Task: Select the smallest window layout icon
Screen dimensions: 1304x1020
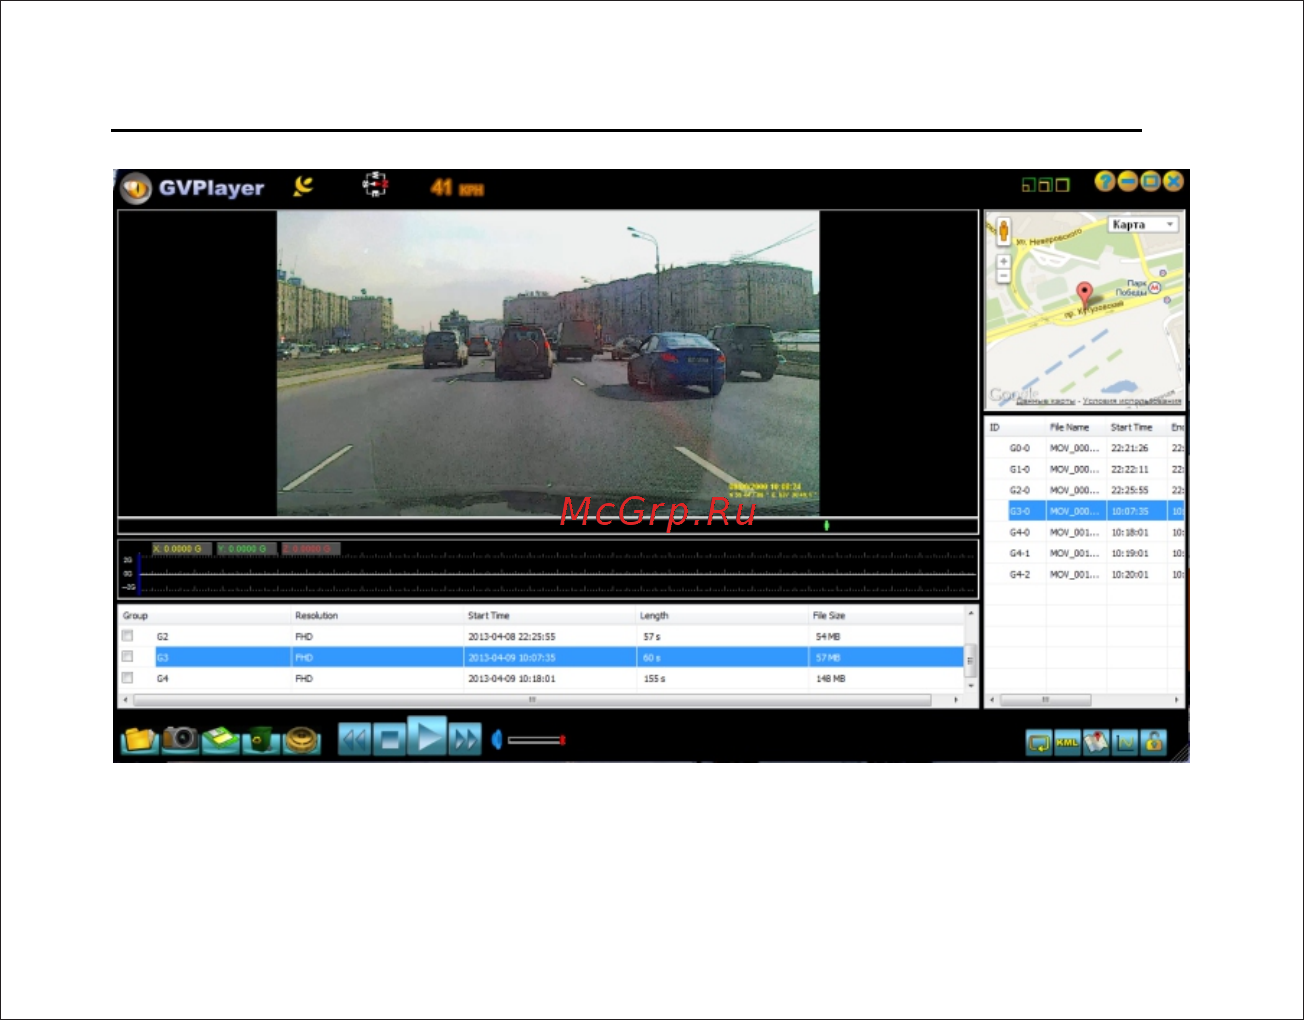Action: point(1027,185)
